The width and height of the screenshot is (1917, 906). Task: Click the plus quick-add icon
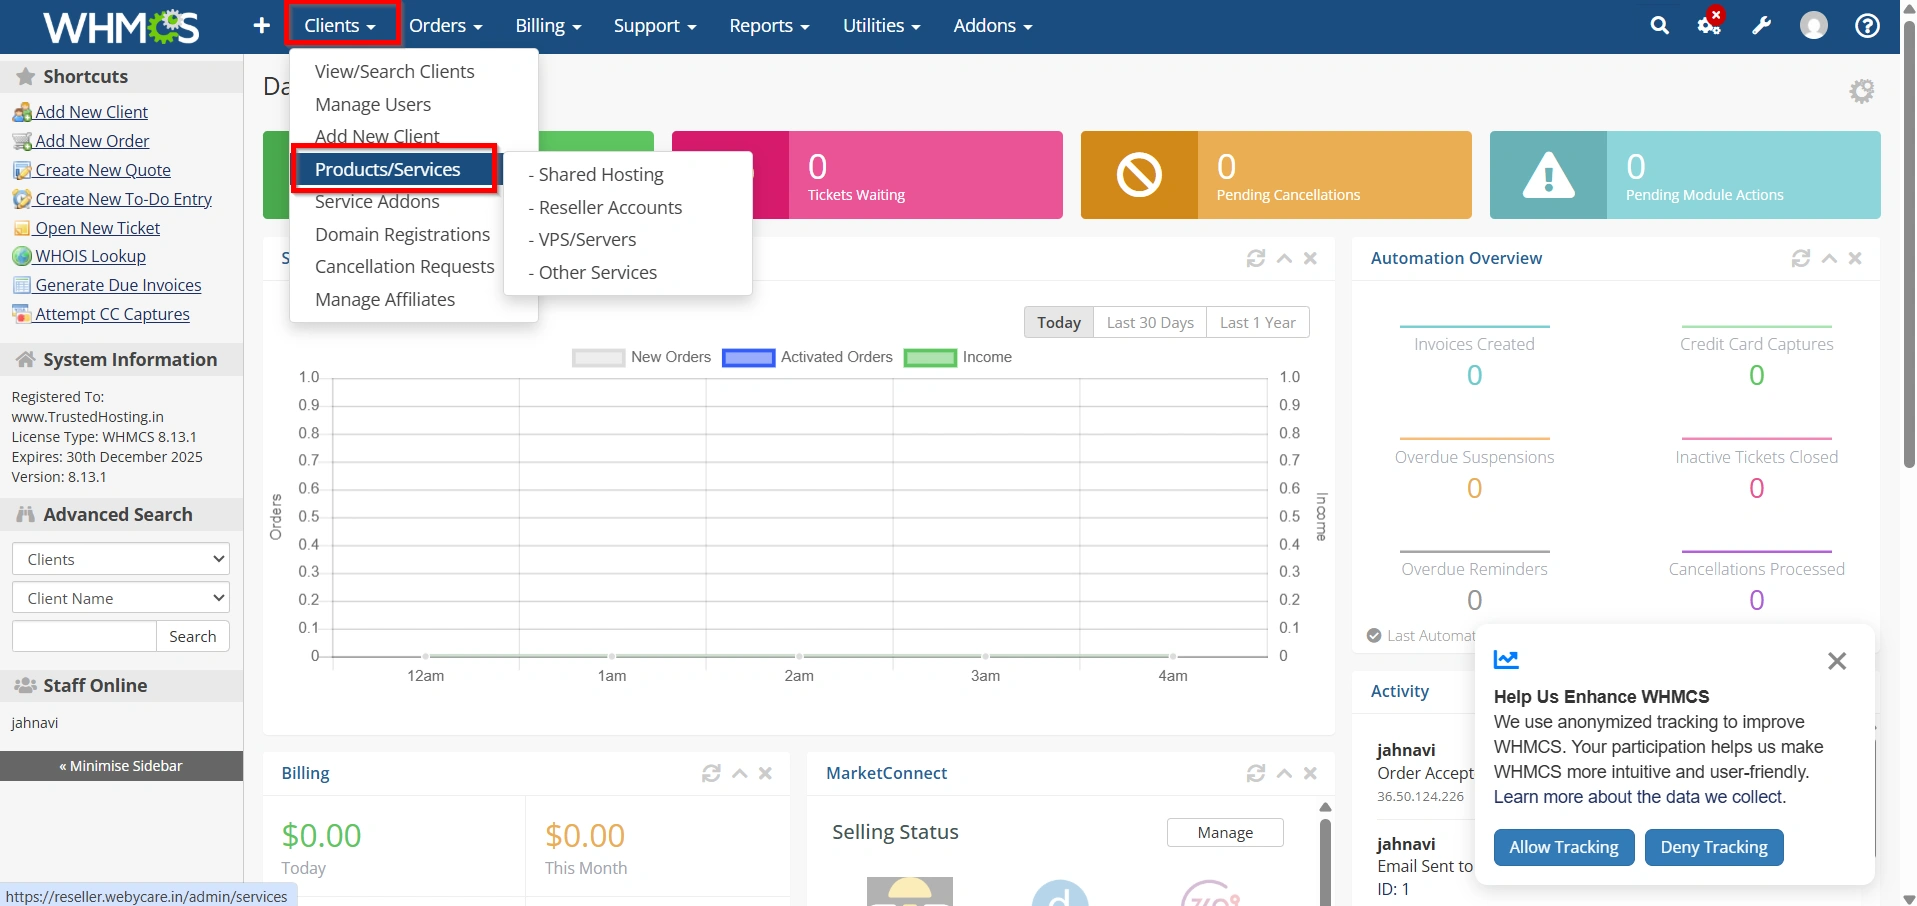(261, 26)
